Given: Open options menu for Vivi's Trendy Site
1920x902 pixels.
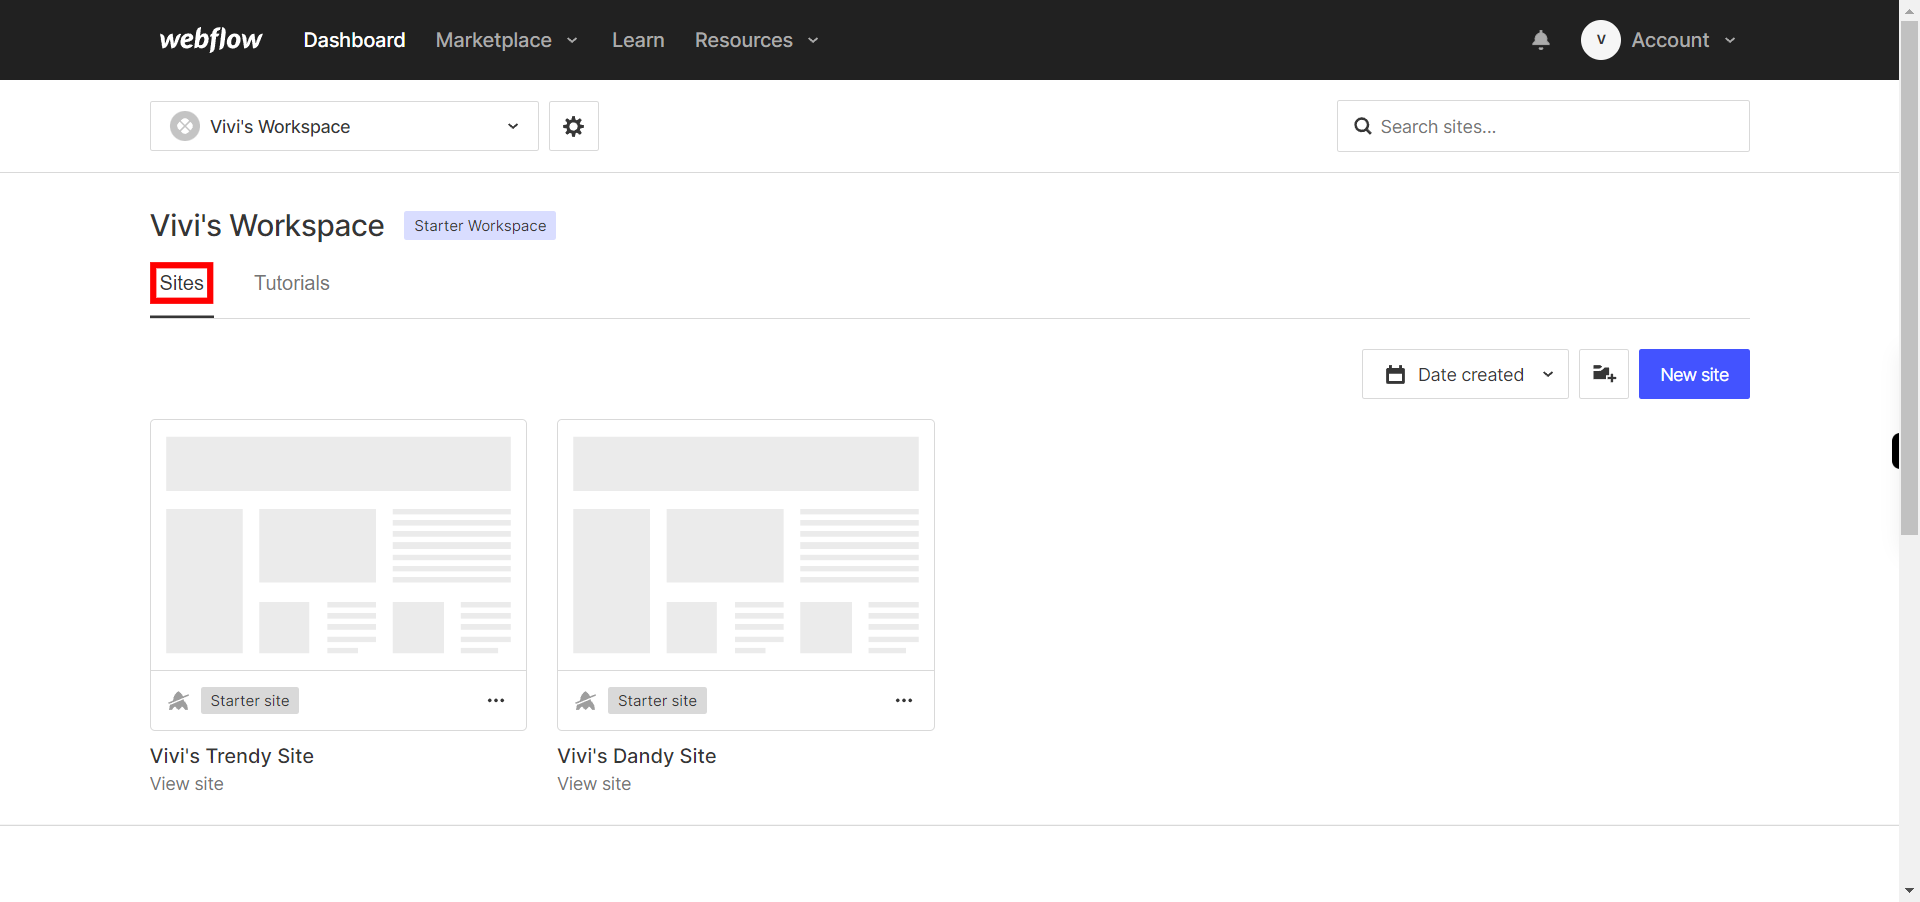Looking at the screenshot, I should click(x=496, y=701).
